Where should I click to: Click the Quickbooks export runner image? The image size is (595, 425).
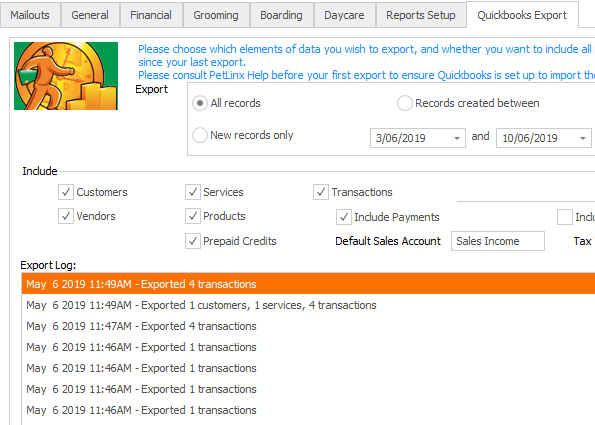pyautogui.click(x=66, y=76)
